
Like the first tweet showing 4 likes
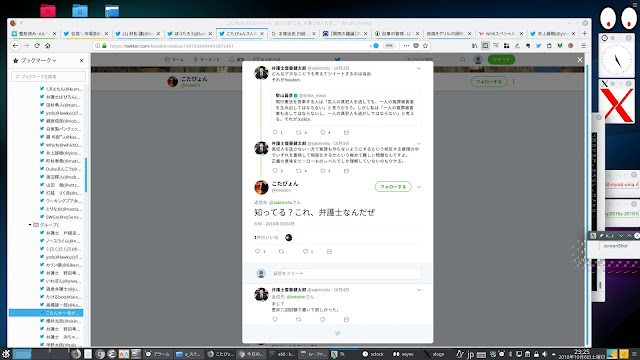pyautogui.click(x=322, y=132)
